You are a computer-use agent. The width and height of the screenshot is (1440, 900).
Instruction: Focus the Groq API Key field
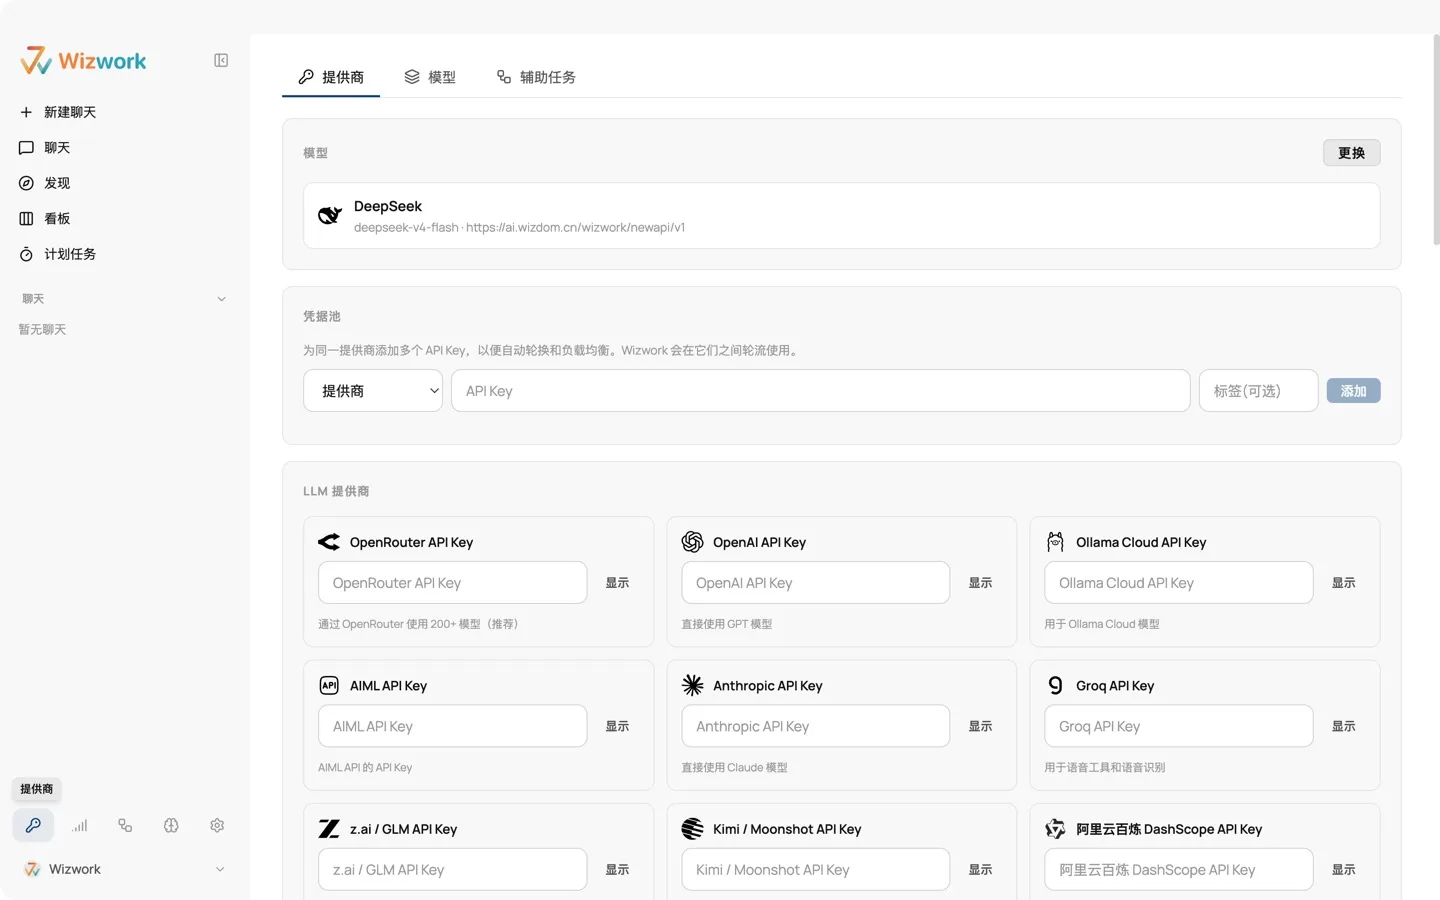pyautogui.click(x=1178, y=726)
